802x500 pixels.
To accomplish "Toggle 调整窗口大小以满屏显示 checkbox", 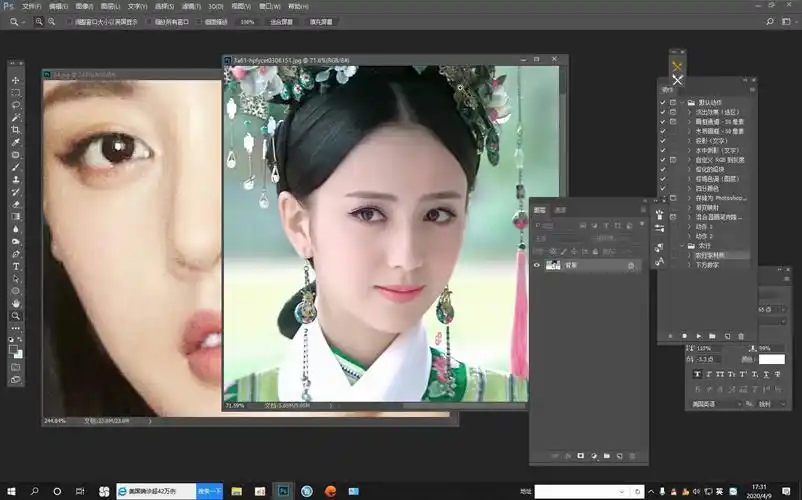I will (69, 22).
